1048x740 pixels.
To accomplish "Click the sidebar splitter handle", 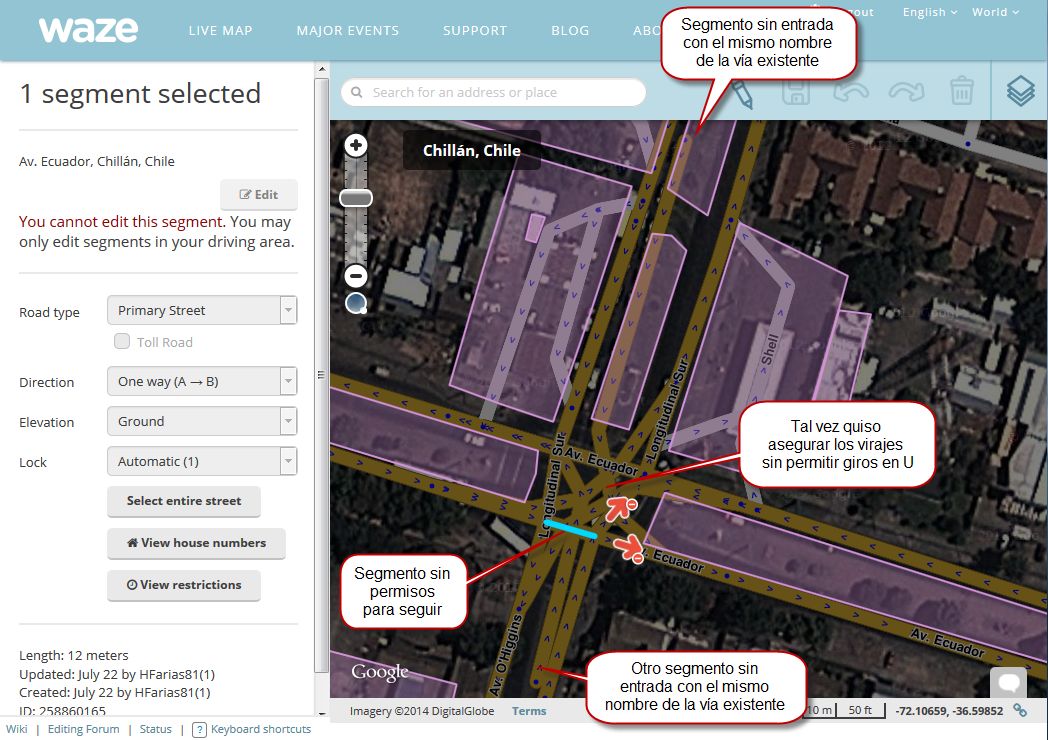I will 321,375.
